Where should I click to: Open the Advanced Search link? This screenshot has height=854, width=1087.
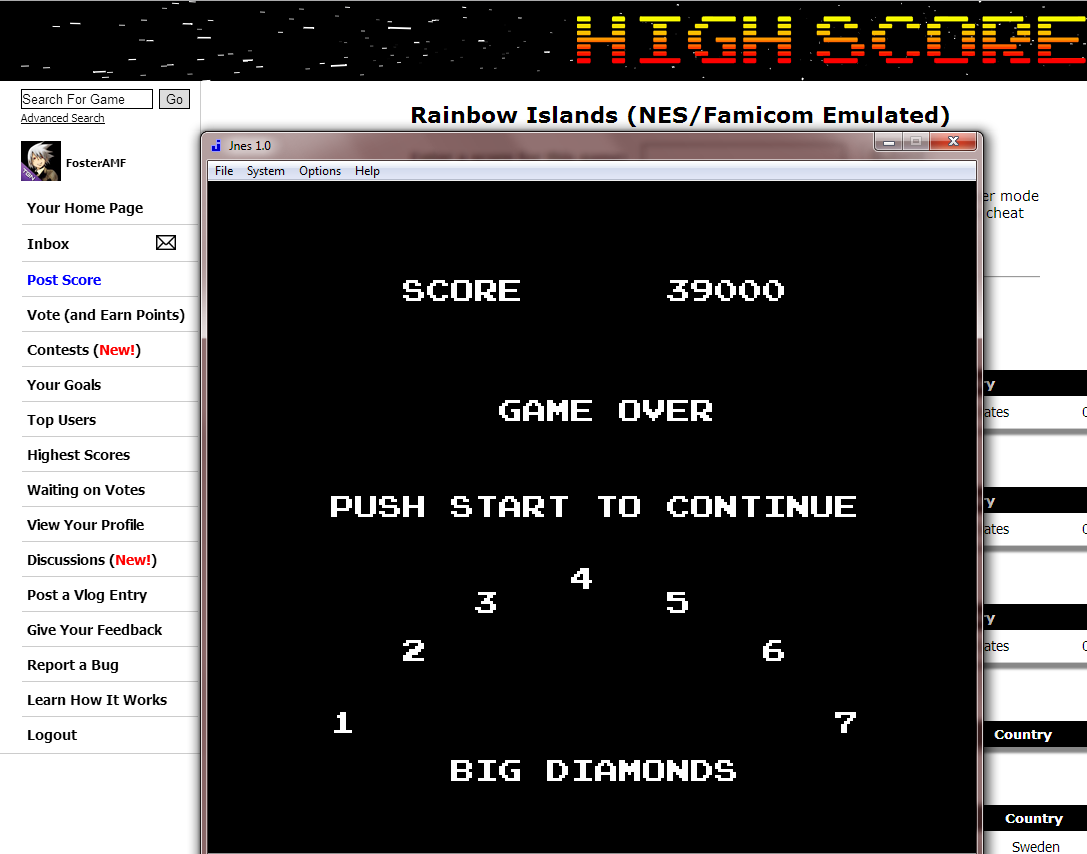(x=62, y=118)
